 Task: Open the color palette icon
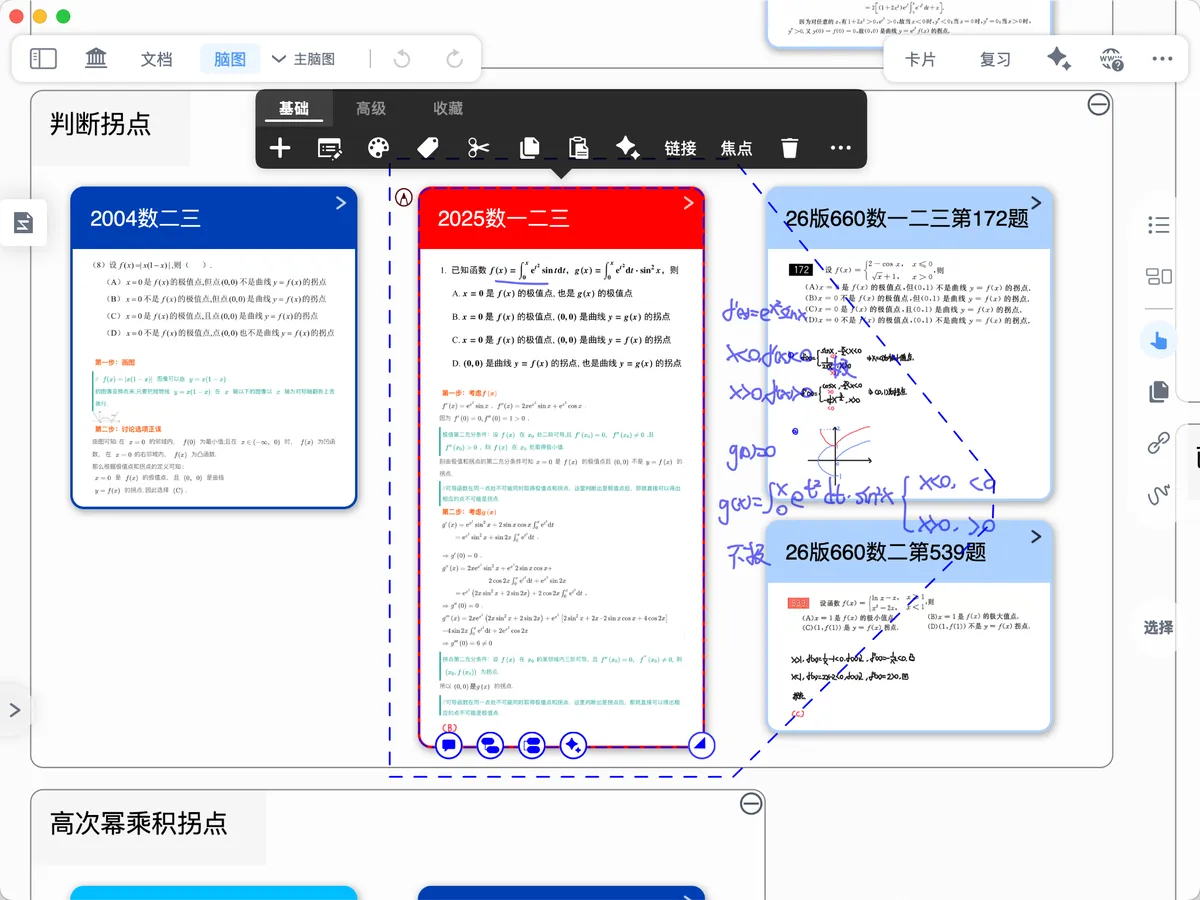click(x=378, y=148)
